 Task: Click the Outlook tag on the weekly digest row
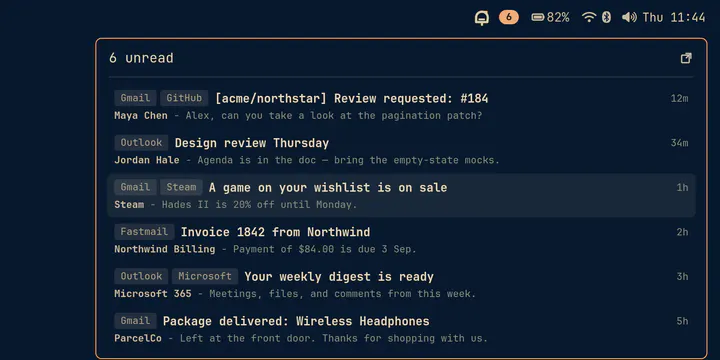tap(141, 276)
